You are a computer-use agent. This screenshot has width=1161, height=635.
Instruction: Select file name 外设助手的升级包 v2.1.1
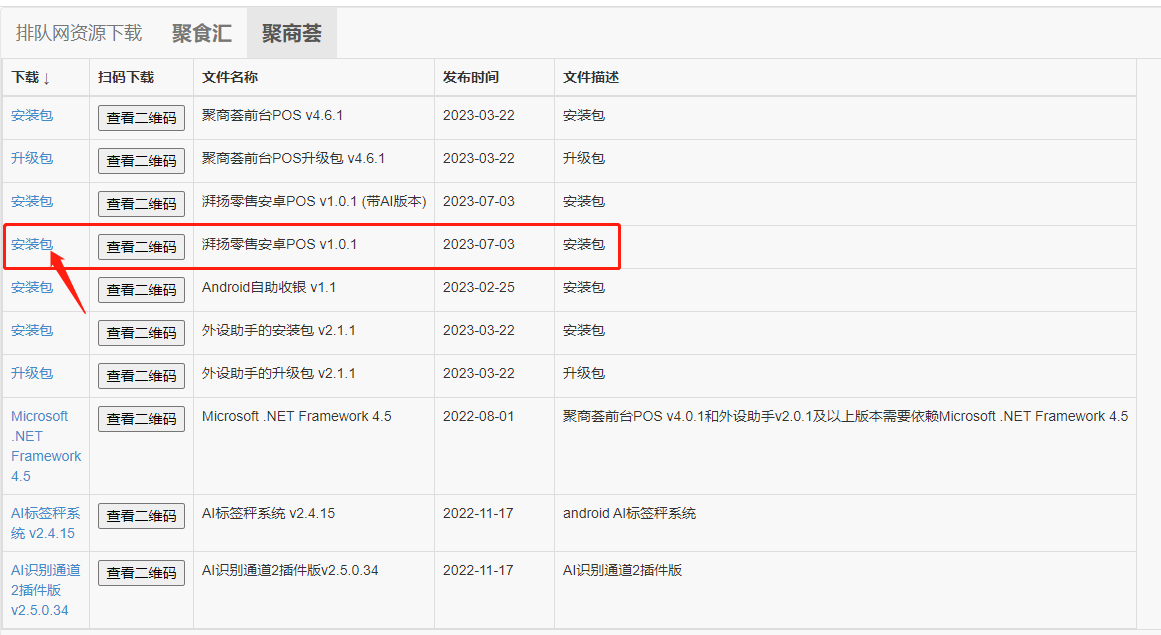coord(278,373)
